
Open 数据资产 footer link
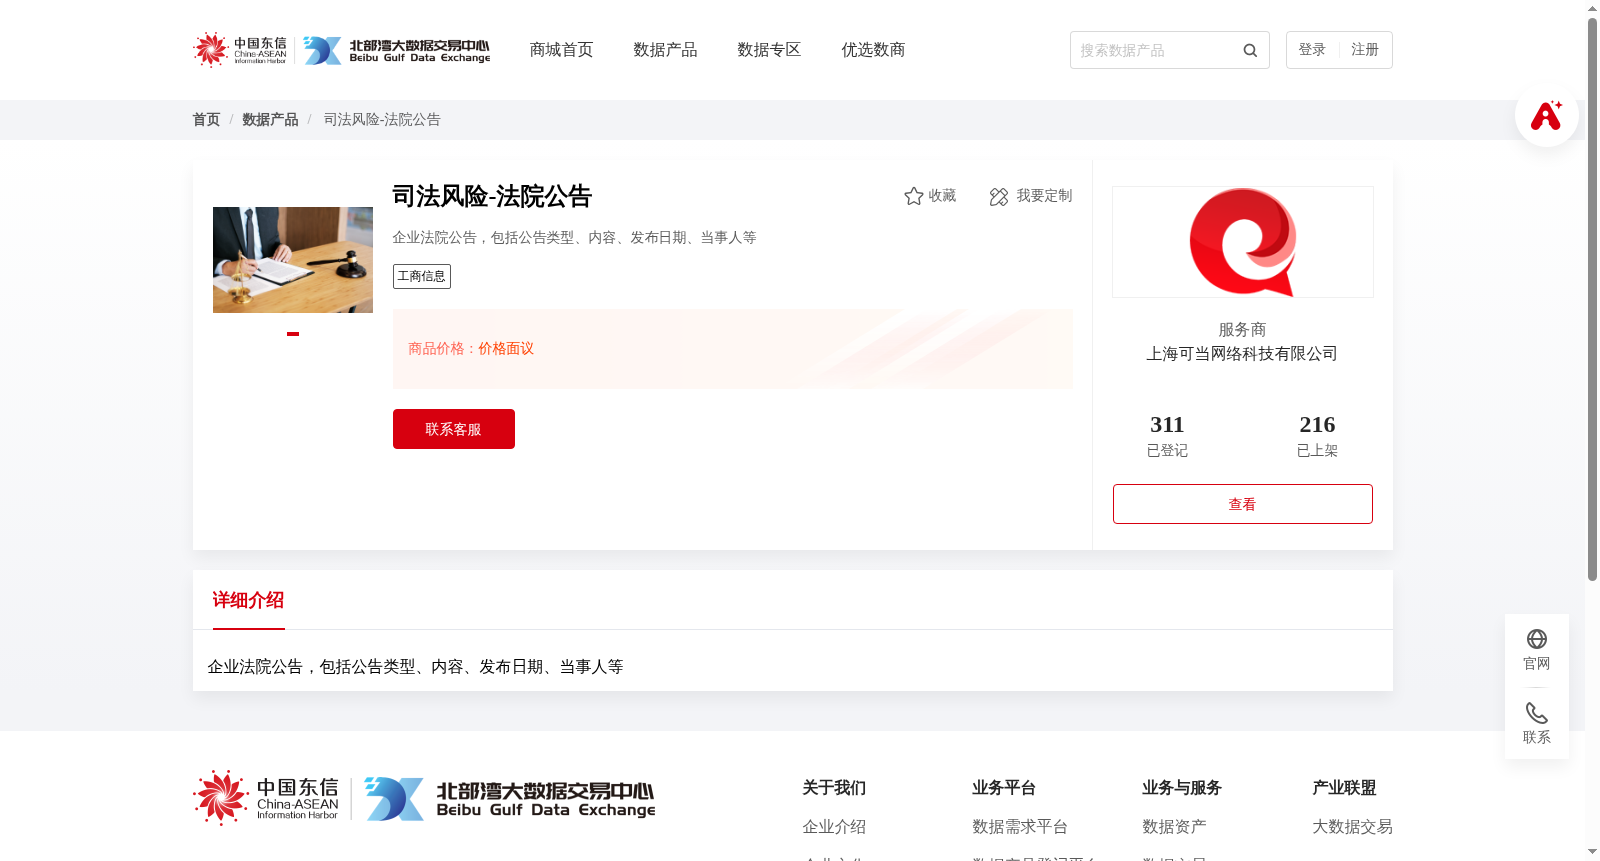[x=1174, y=827]
